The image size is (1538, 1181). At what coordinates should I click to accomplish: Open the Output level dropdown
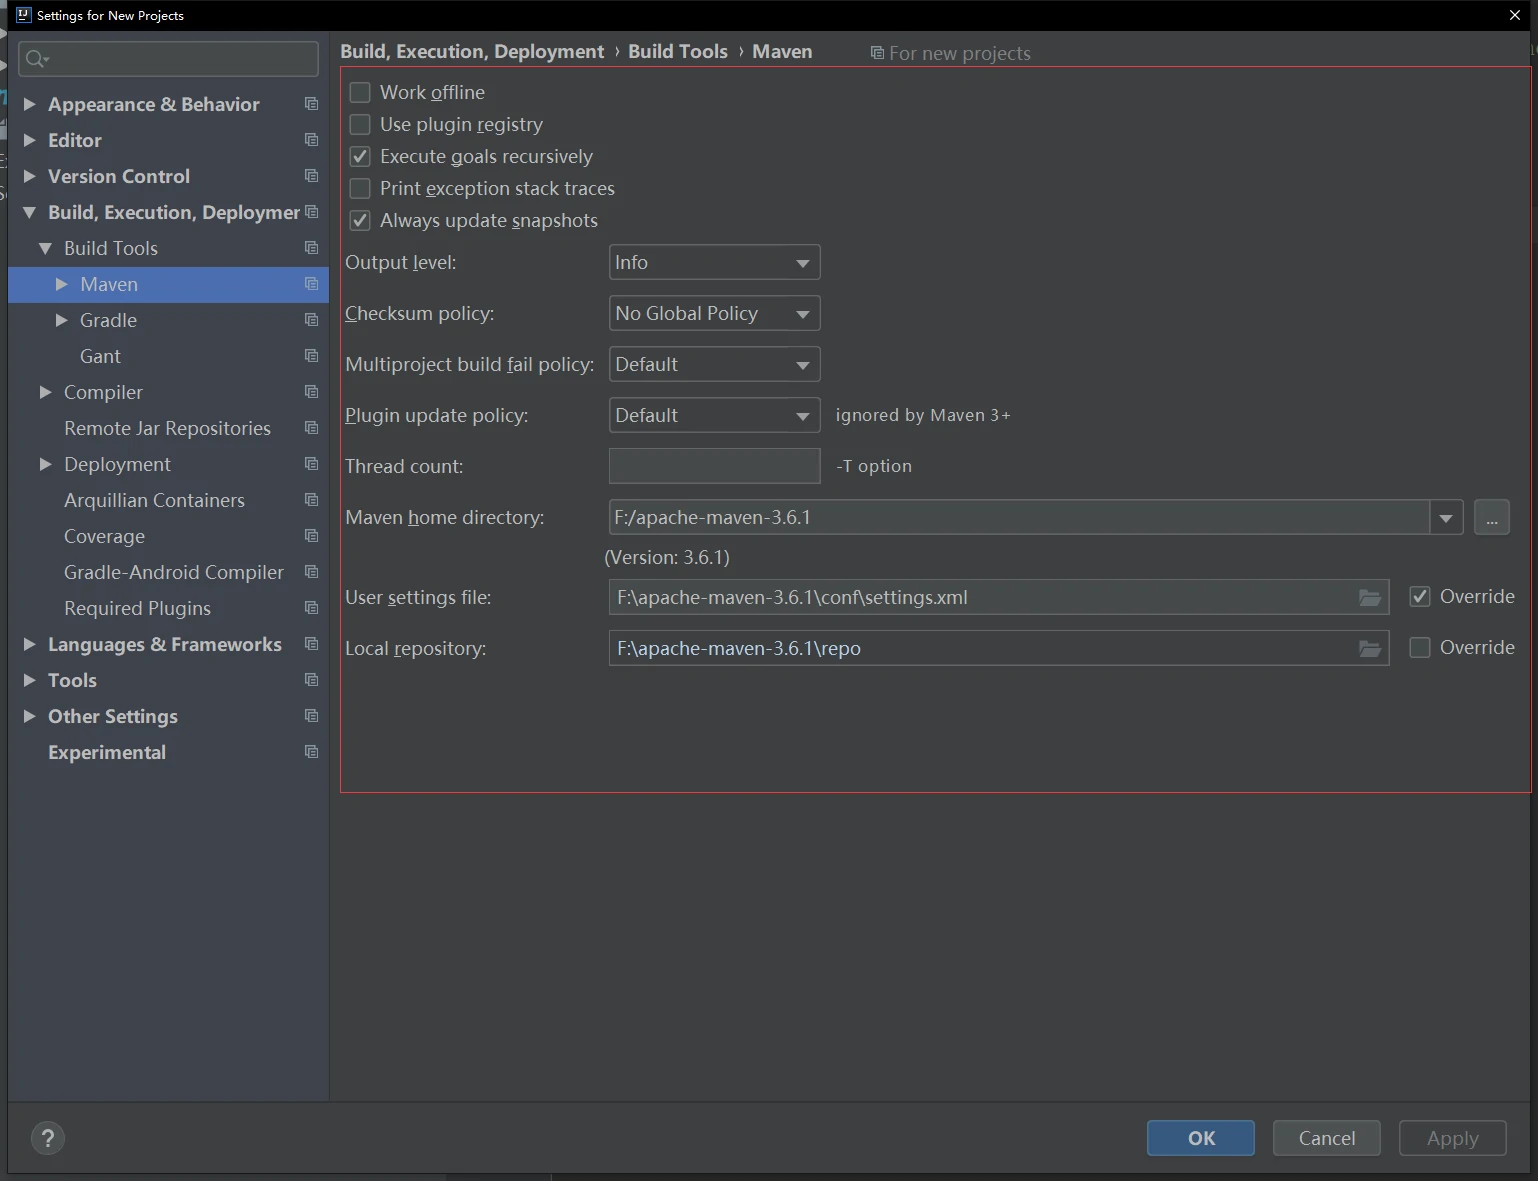[714, 263]
